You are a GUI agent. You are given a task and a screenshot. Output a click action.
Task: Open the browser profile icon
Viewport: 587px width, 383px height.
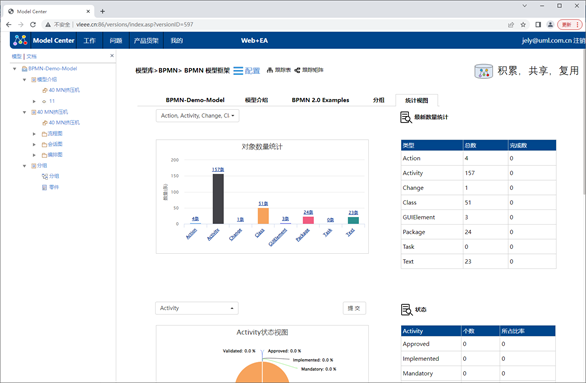550,25
